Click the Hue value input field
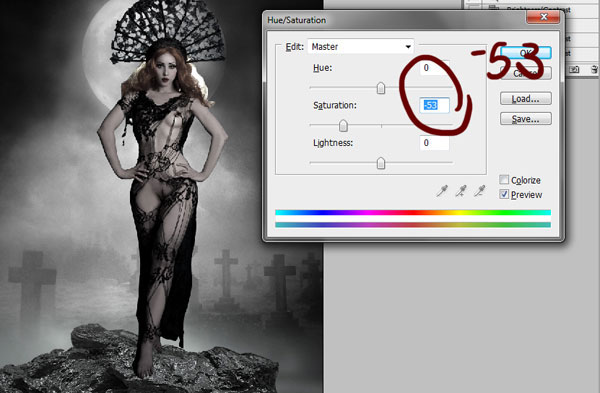The image size is (600, 393). click(x=434, y=68)
